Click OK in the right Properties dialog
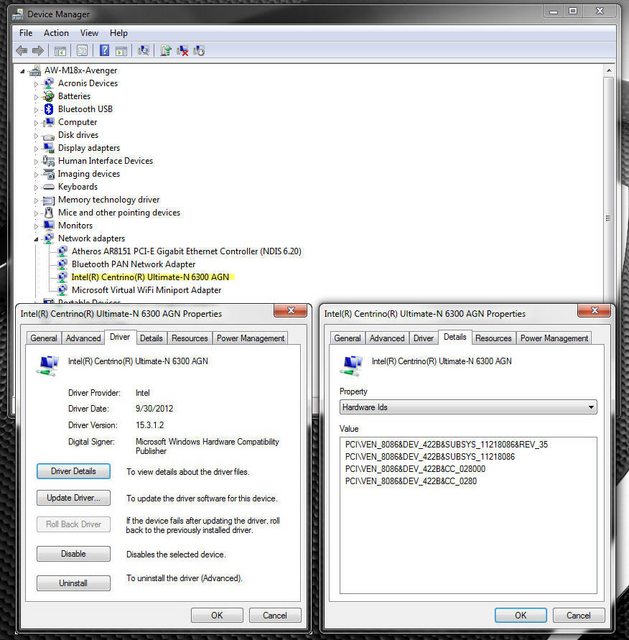The width and height of the screenshot is (629, 640). pos(520,615)
